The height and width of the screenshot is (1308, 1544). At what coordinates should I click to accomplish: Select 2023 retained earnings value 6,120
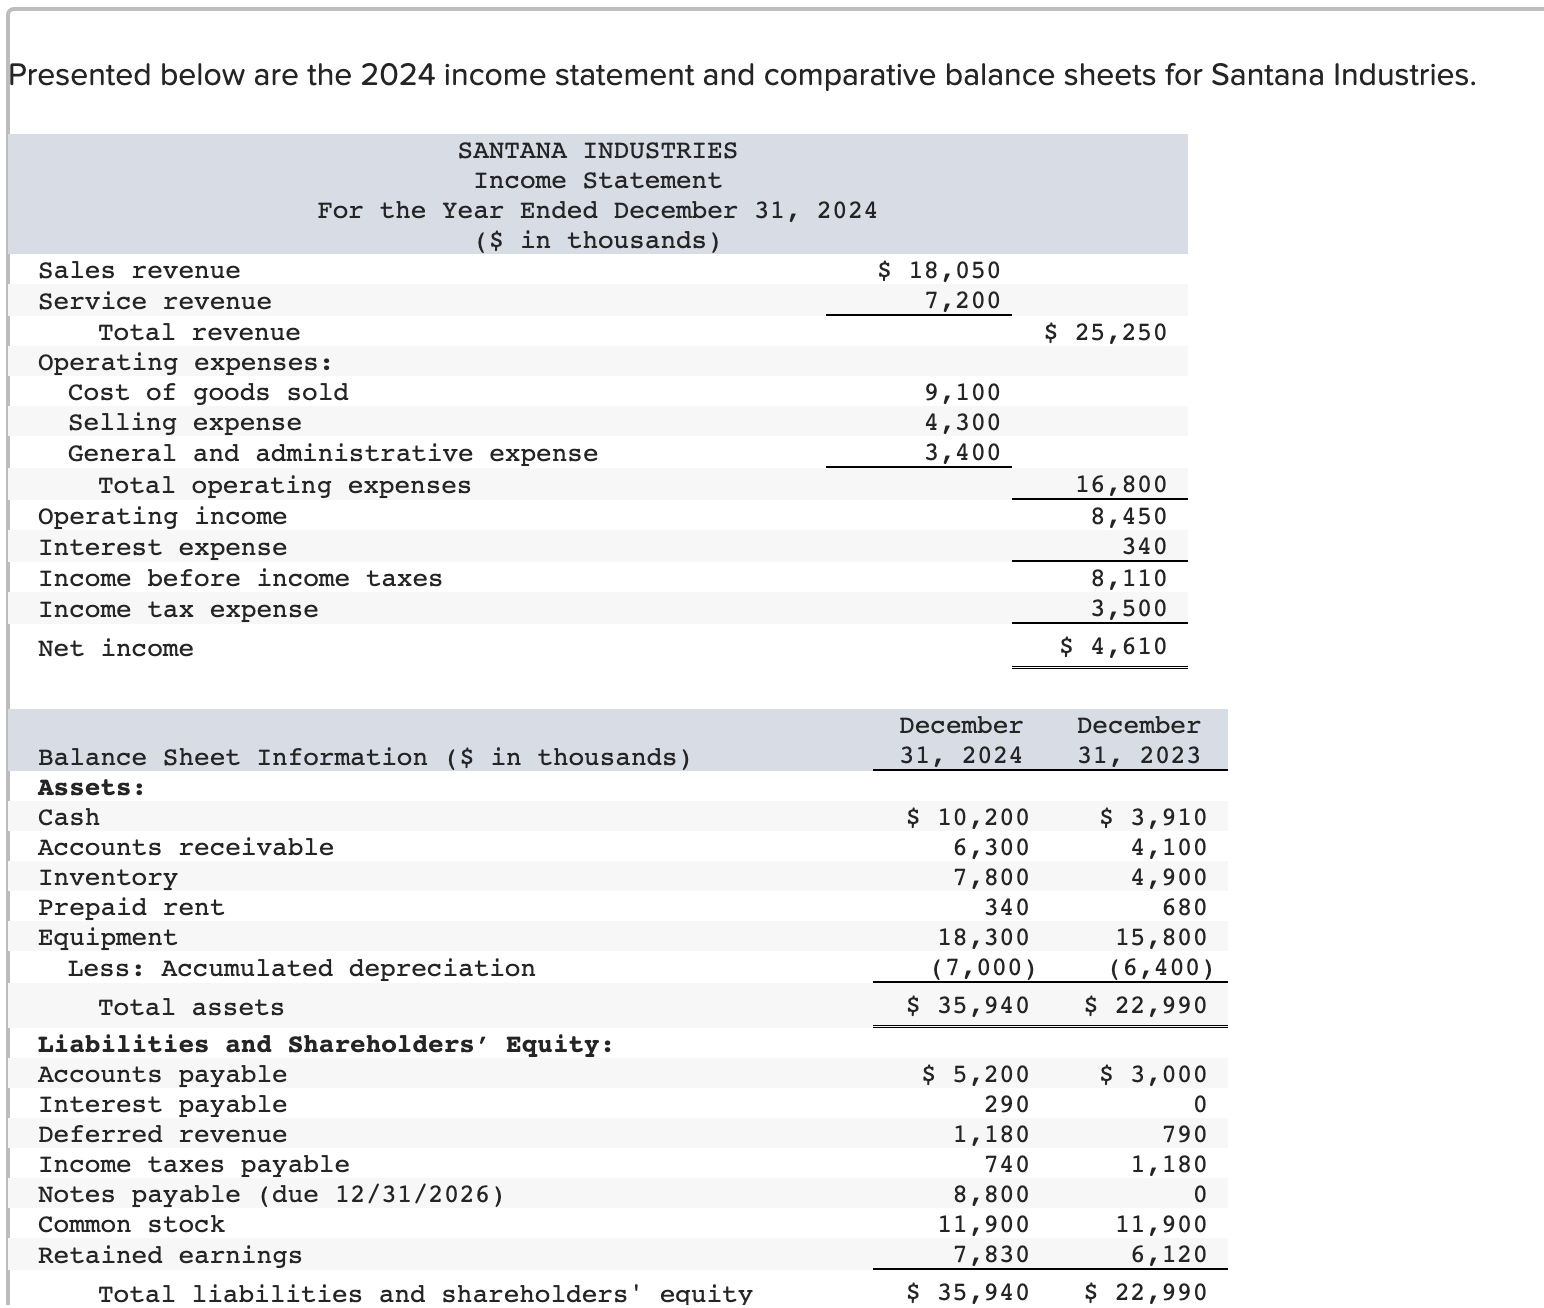1169,1255
